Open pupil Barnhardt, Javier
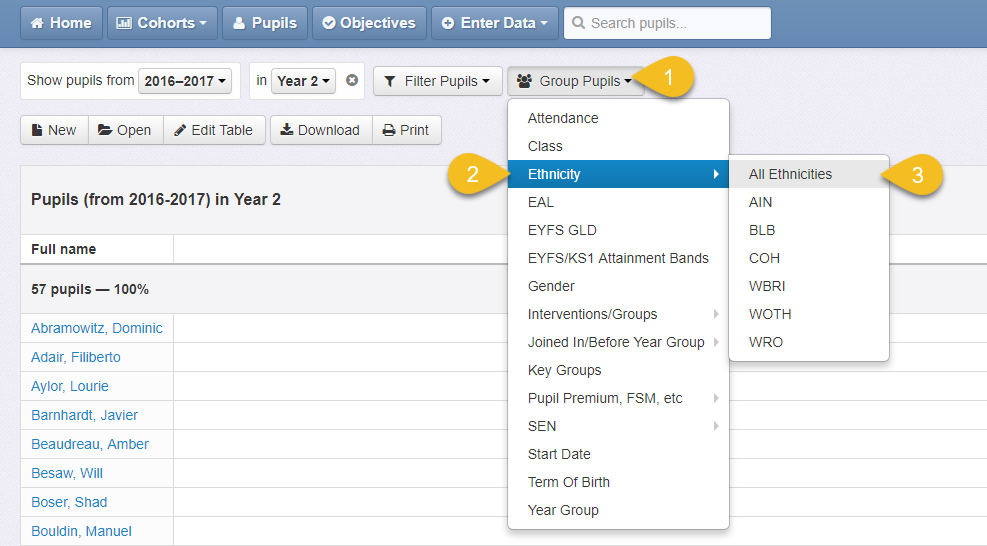987x546 pixels. (x=84, y=415)
